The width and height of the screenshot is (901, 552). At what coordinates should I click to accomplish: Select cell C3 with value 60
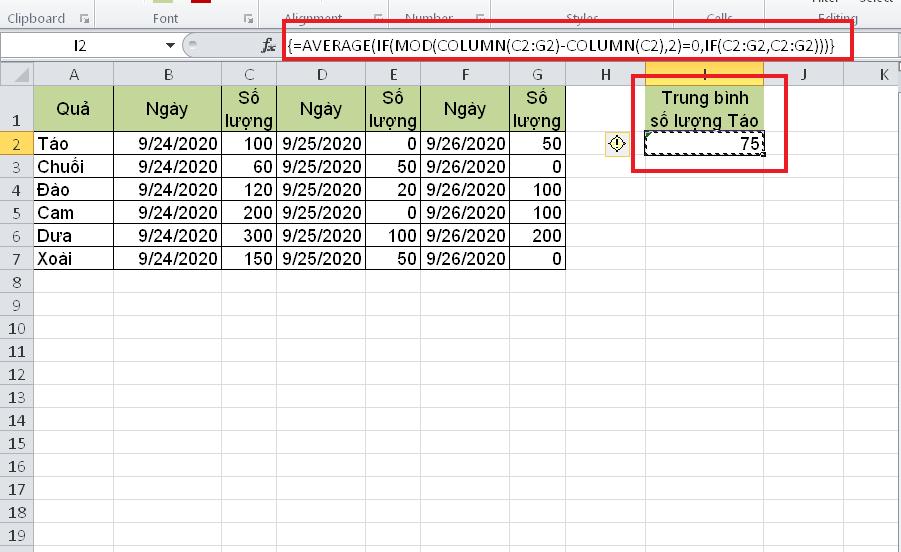point(249,167)
